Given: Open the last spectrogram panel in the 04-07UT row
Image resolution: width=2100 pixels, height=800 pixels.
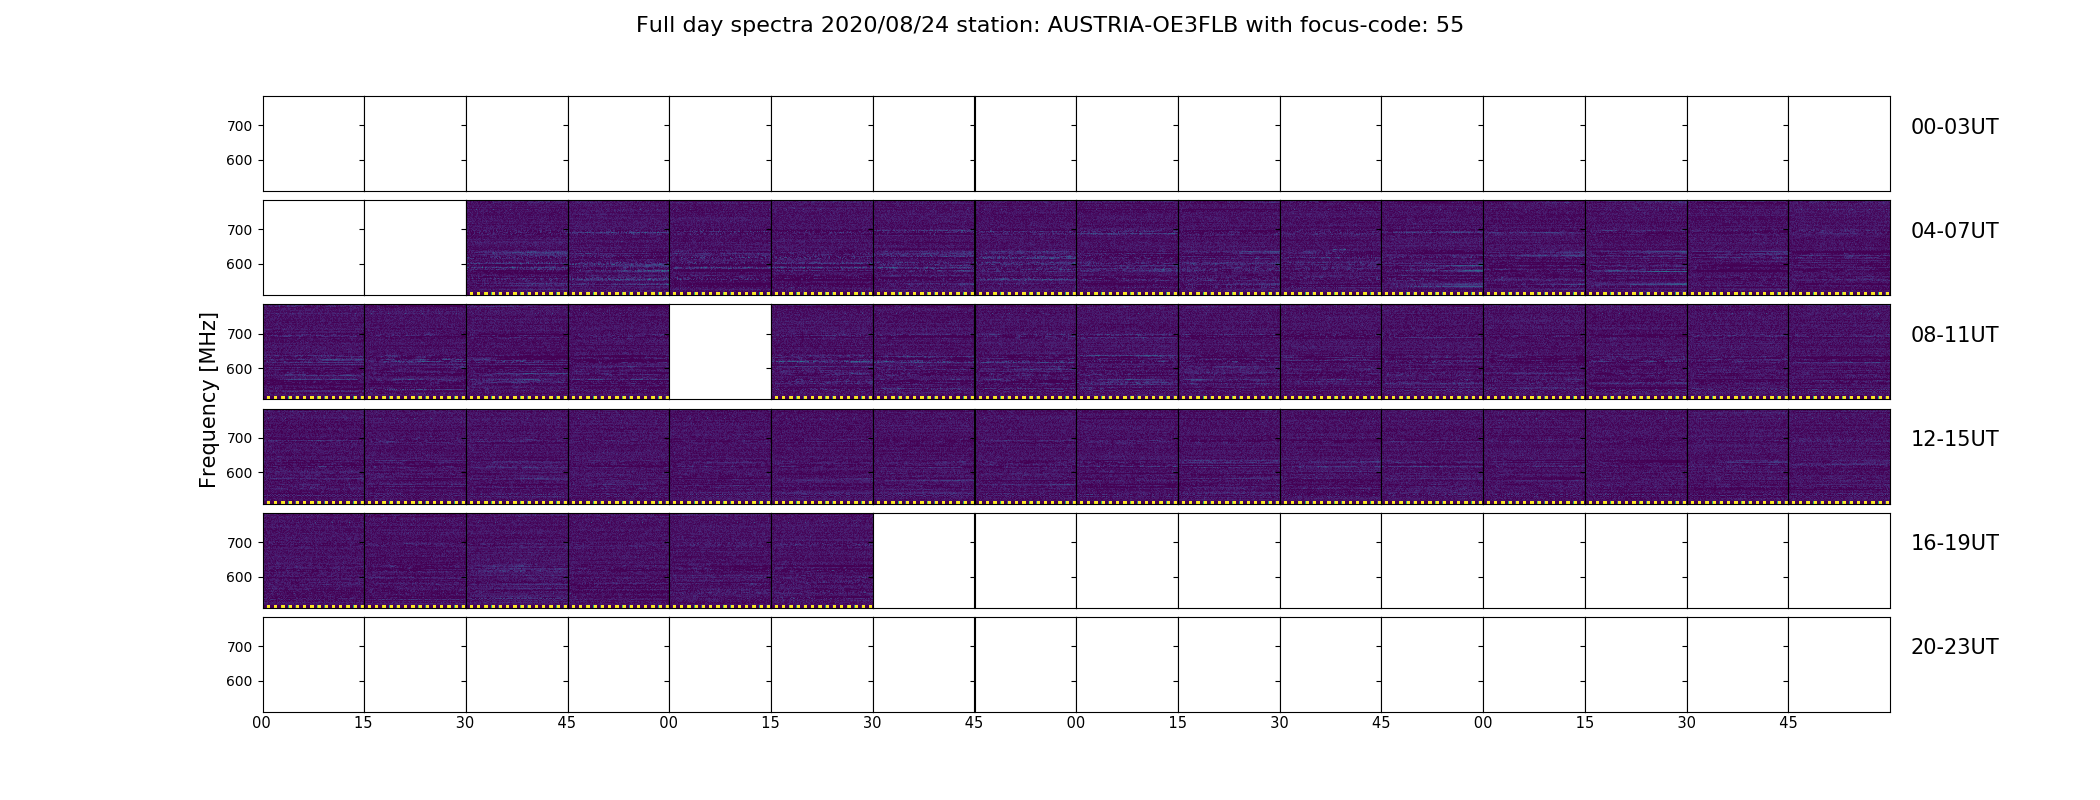Looking at the screenshot, I should click(1839, 248).
